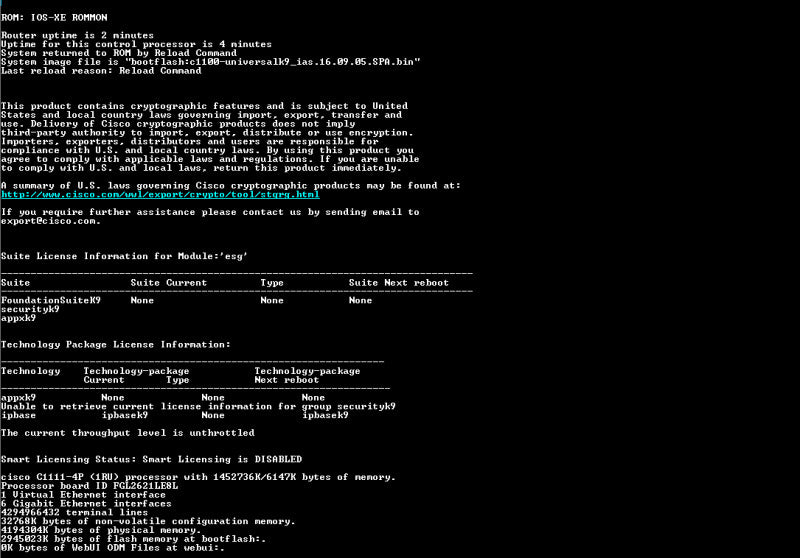Click the 'System returned to ROM by Reload Command' line

click(x=119, y=53)
